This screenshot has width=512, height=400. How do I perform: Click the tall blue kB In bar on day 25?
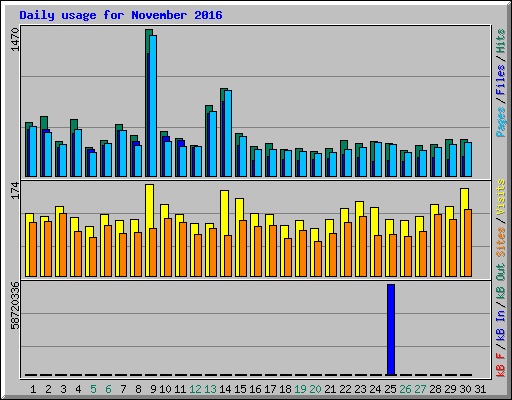pyautogui.click(x=391, y=330)
